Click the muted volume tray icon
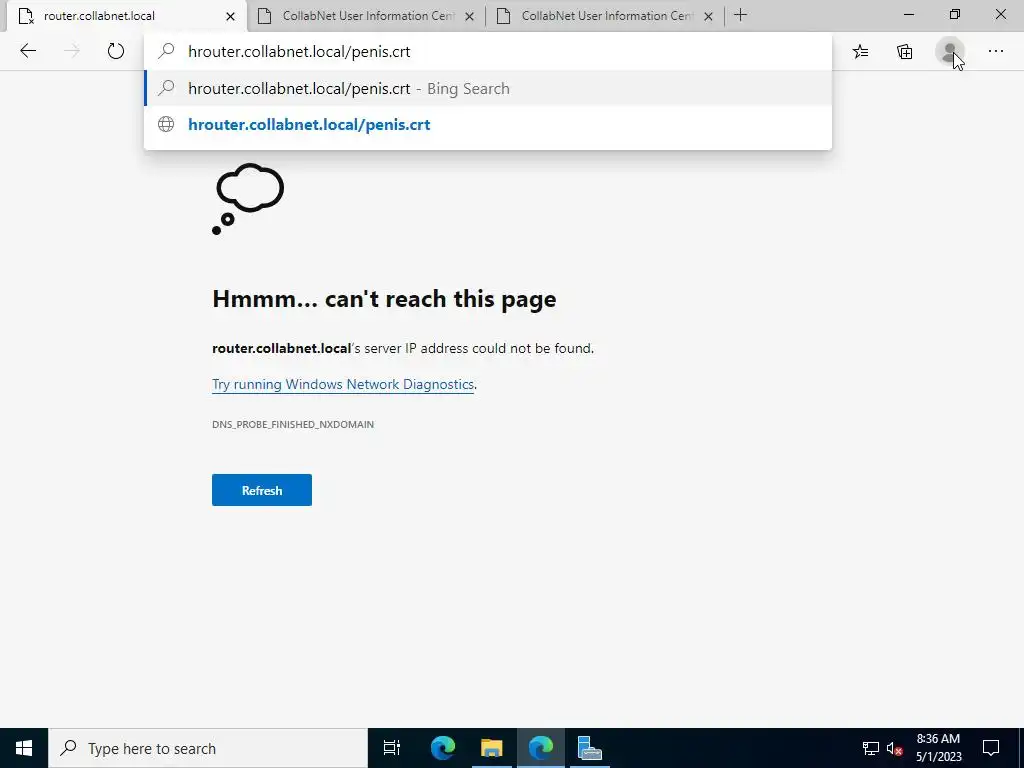The image size is (1024, 768). pyautogui.click(x=894, y=748)
